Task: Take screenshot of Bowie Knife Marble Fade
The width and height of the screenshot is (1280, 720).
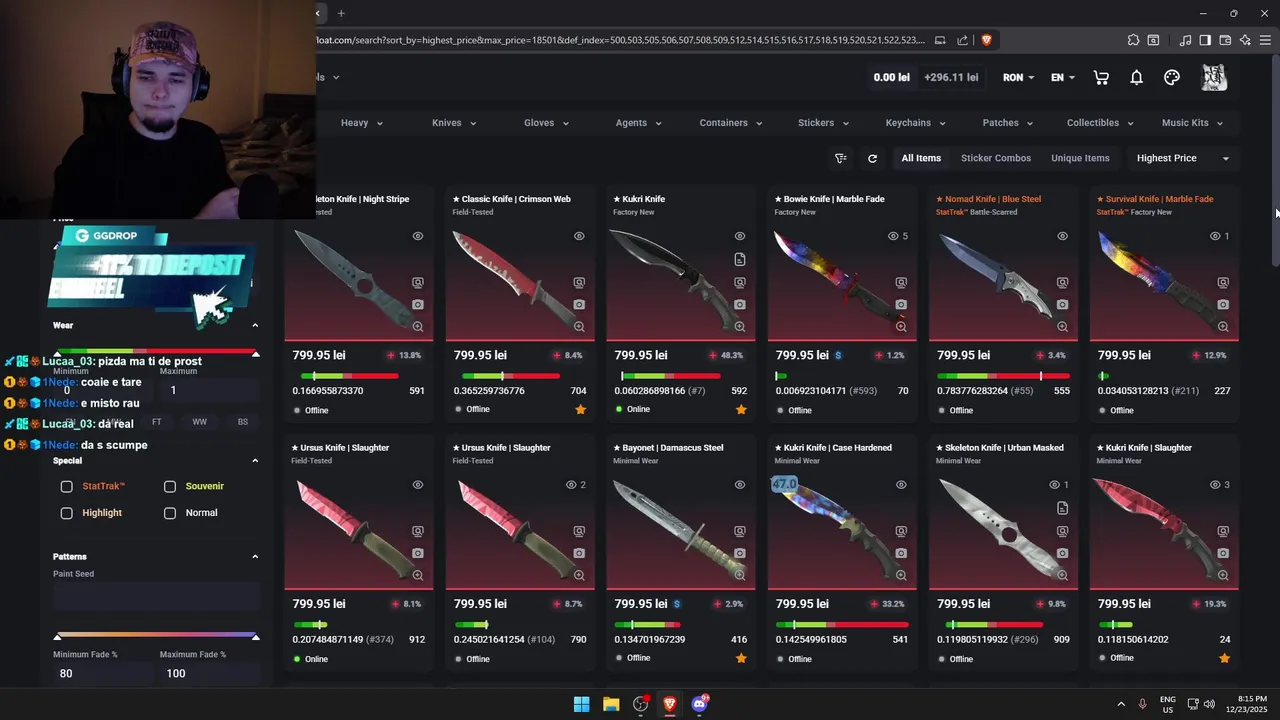Action: pos(901,304)
